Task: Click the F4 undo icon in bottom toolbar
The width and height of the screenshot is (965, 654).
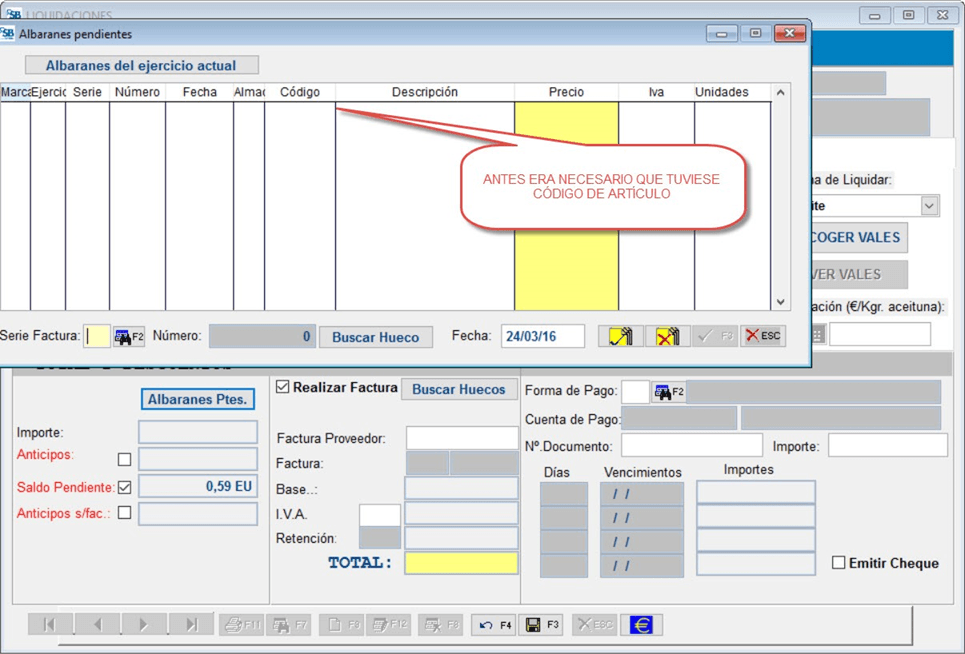Action: pyautogui.click(x=494, y=625)
